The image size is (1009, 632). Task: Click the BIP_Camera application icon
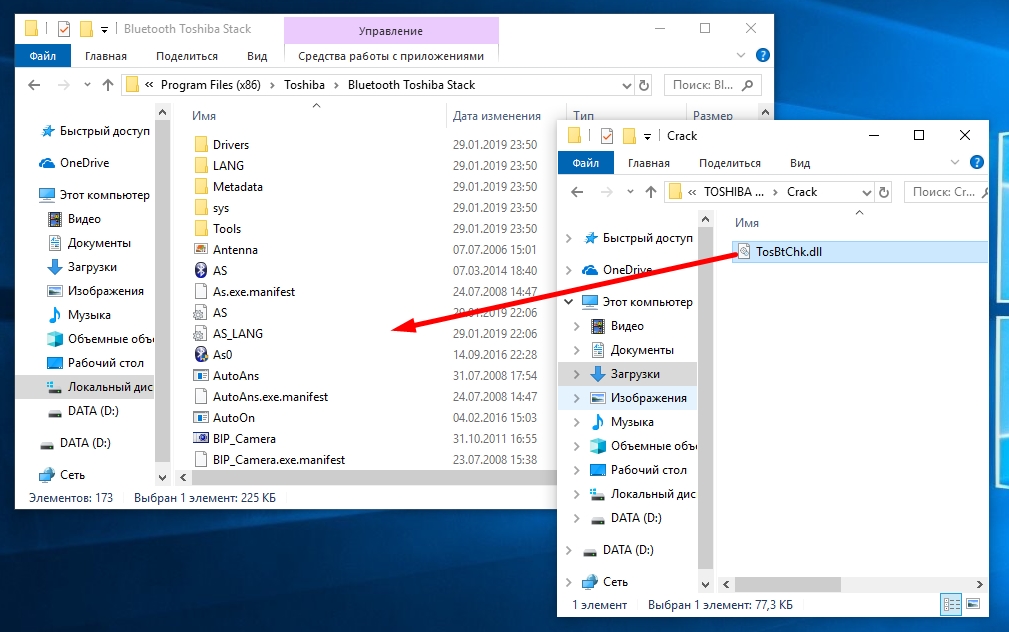tap(200, 439)
